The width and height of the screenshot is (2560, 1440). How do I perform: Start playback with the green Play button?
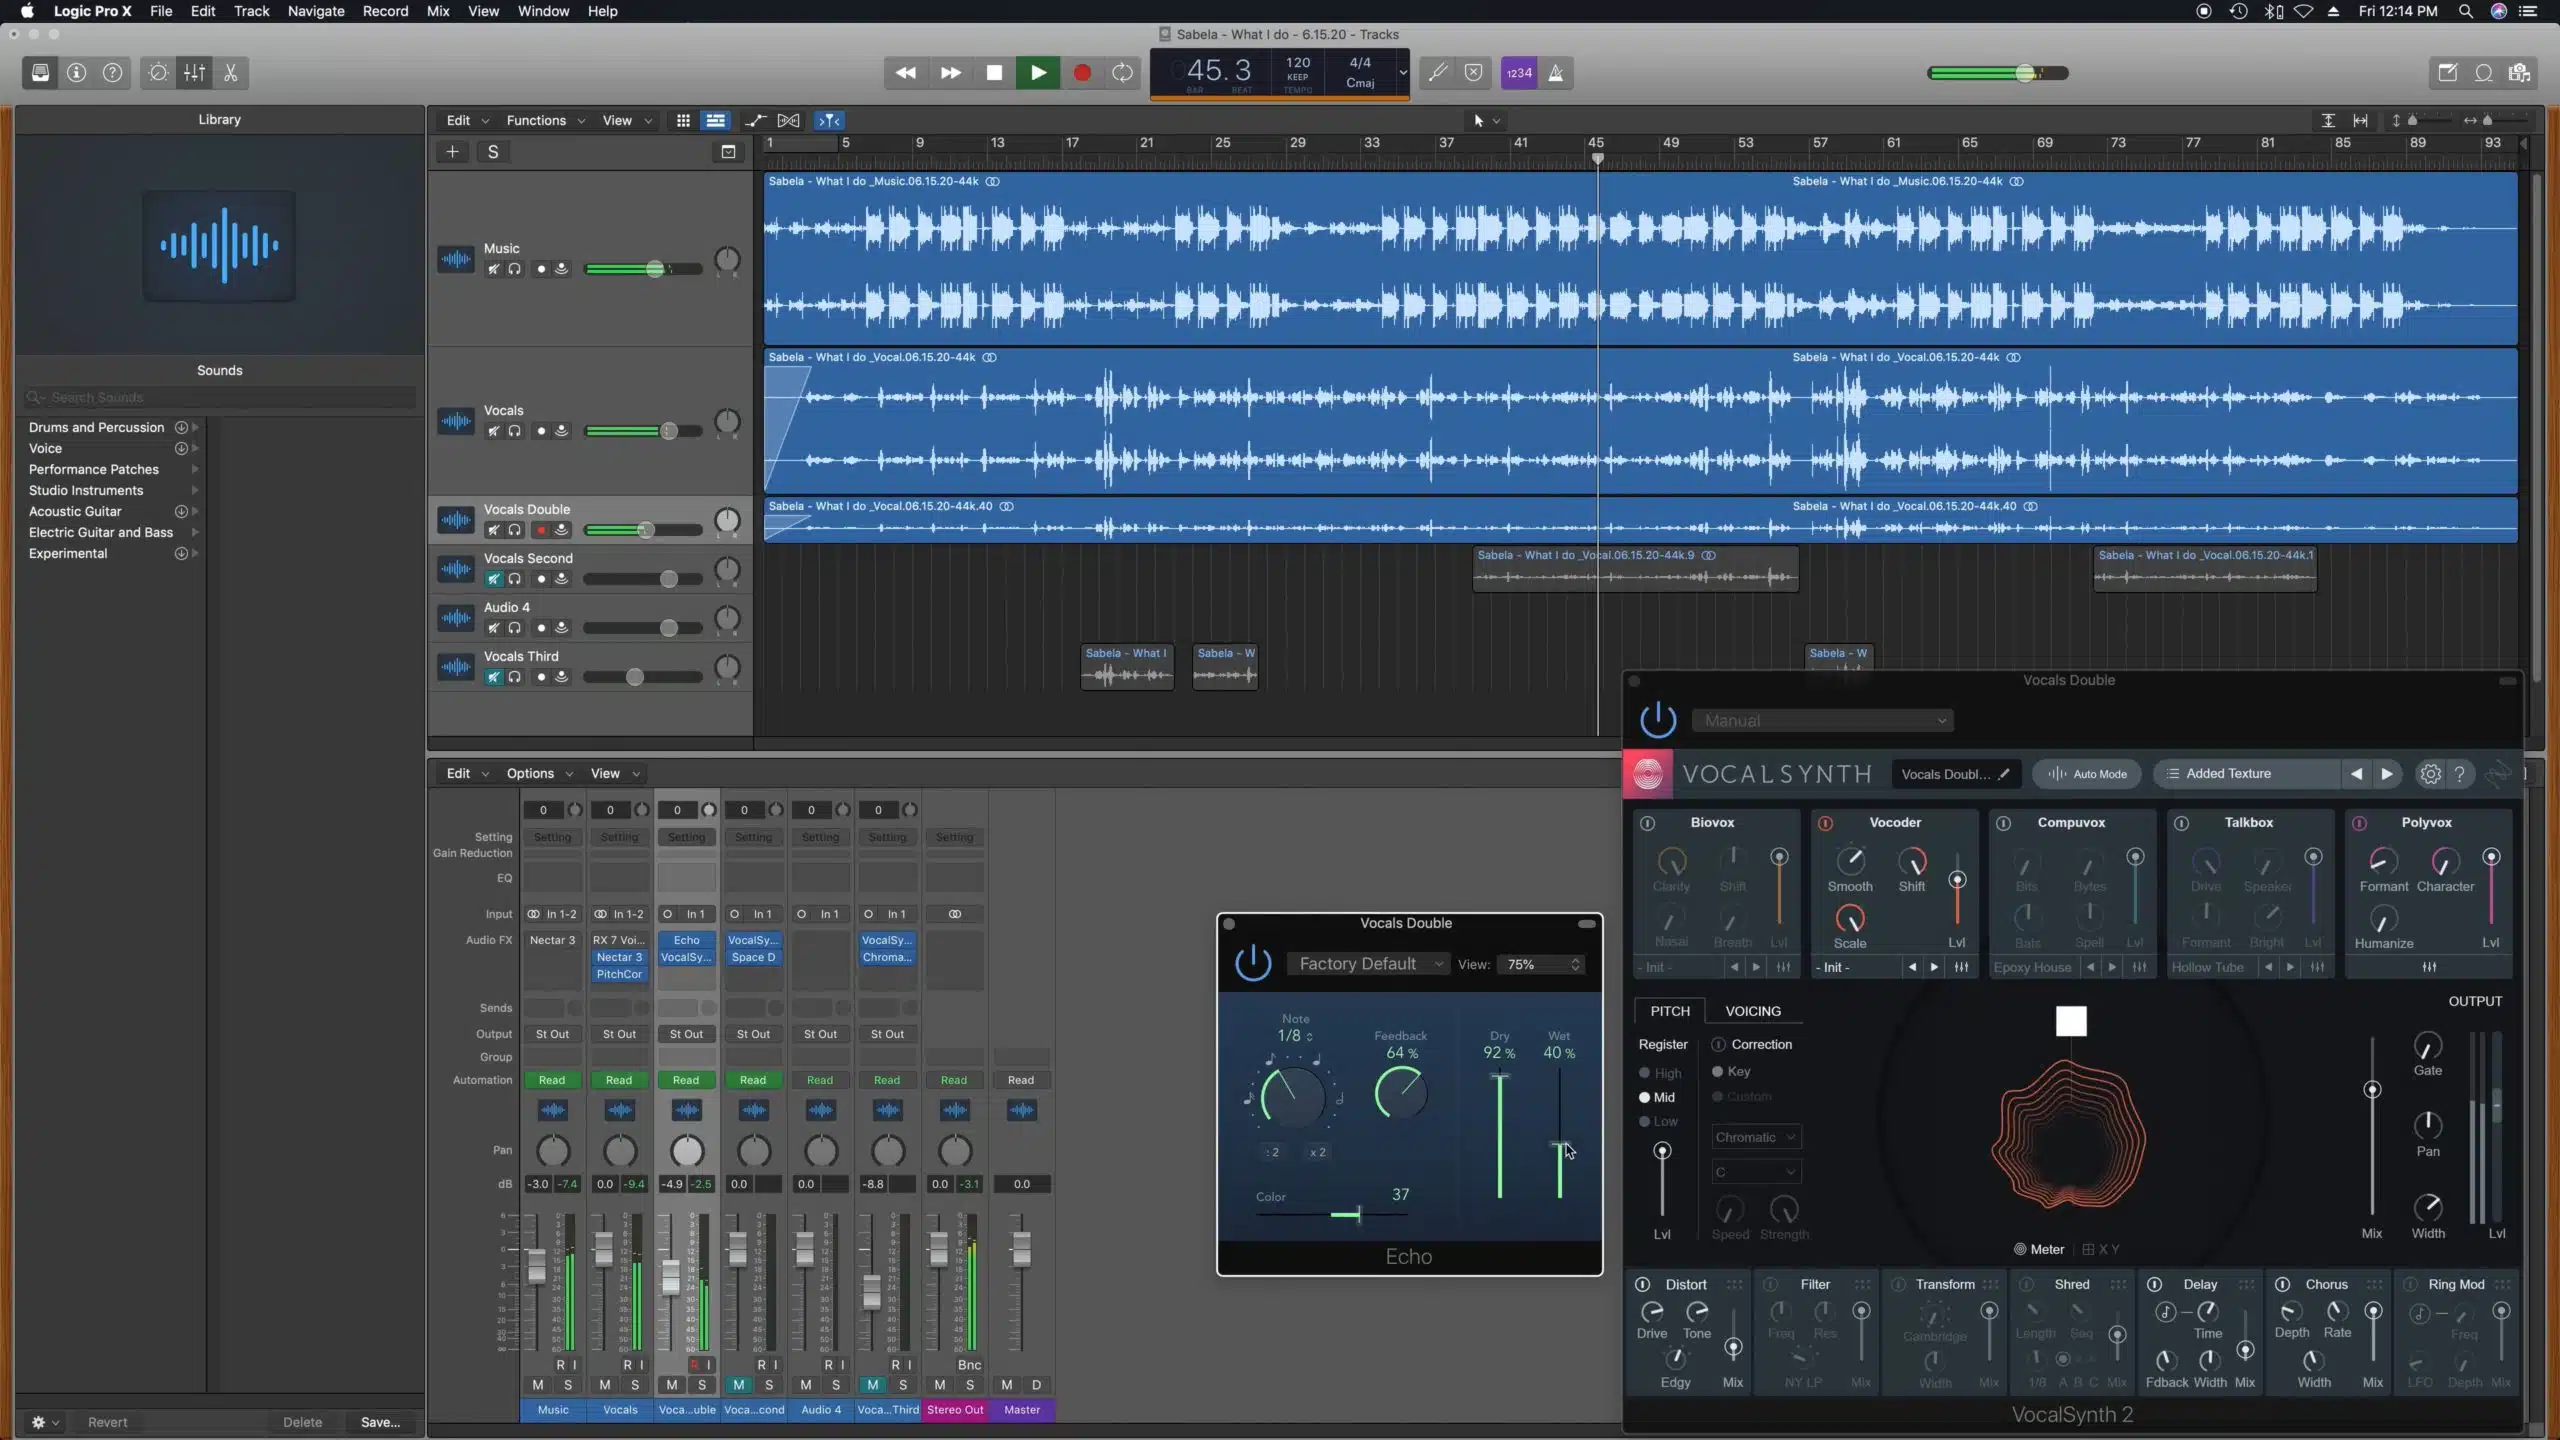tap(1038, 73)
